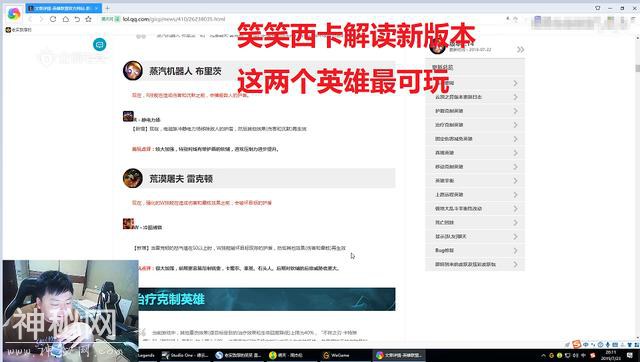The width and height of the screenshot is (640, 362).
Task: Click the browser back arrow
Action: 30,19
